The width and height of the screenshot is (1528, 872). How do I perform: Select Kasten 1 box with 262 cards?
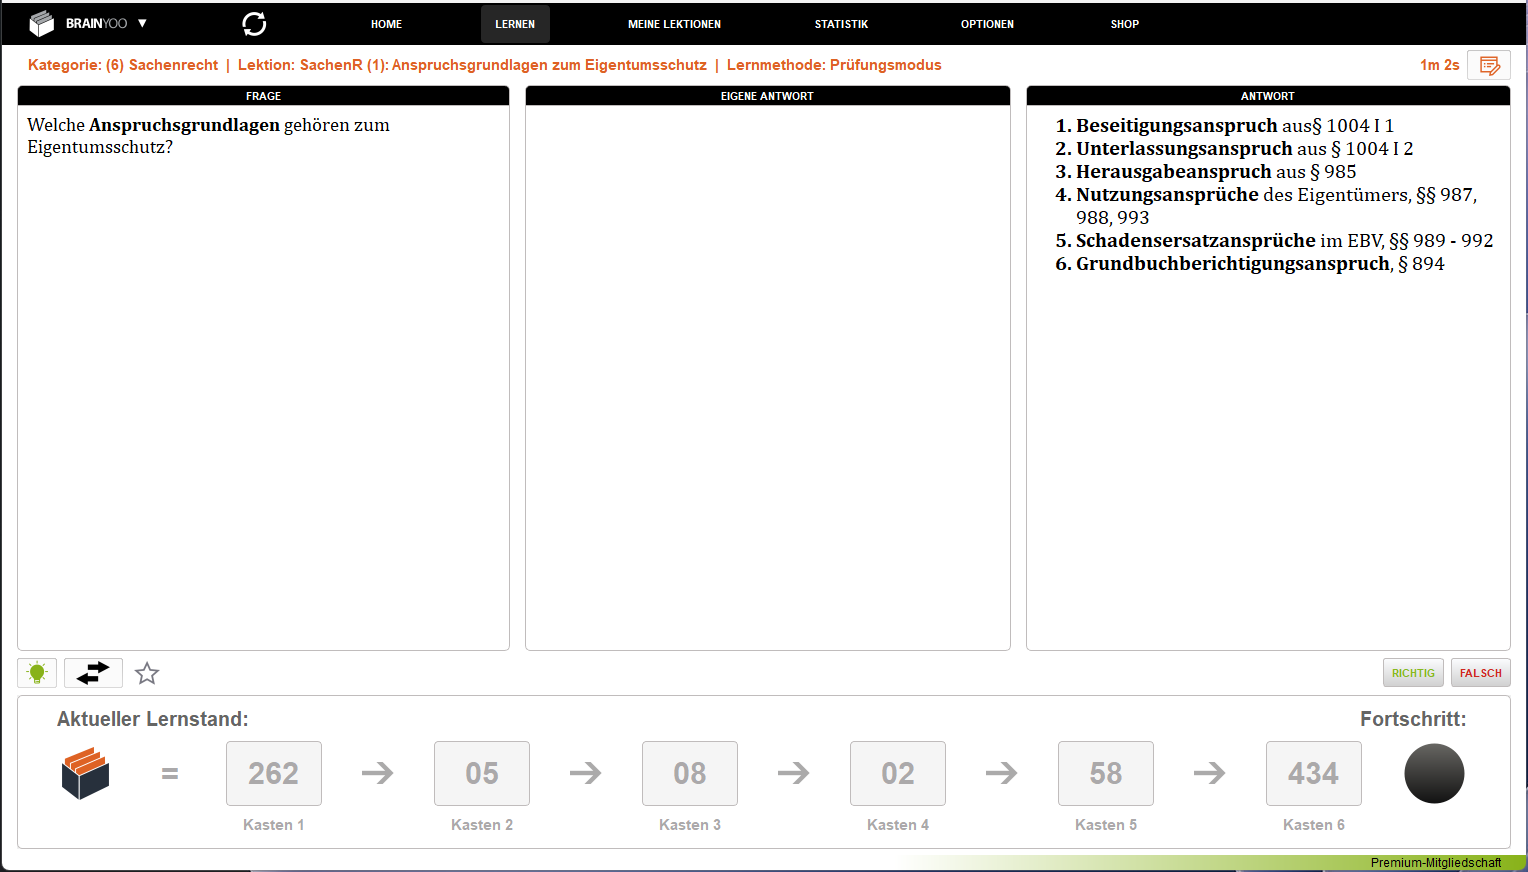tap(273, 773)
